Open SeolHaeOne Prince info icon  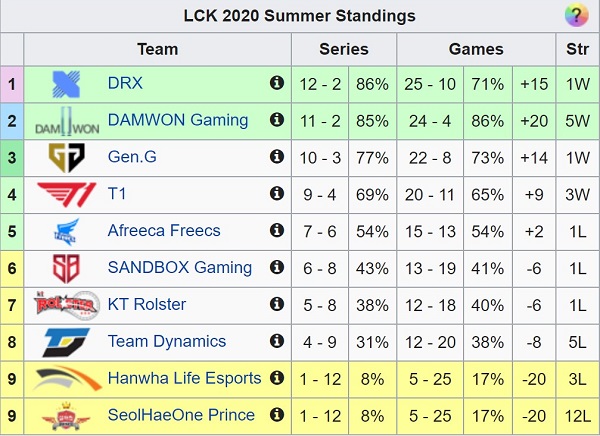(277, 415)
